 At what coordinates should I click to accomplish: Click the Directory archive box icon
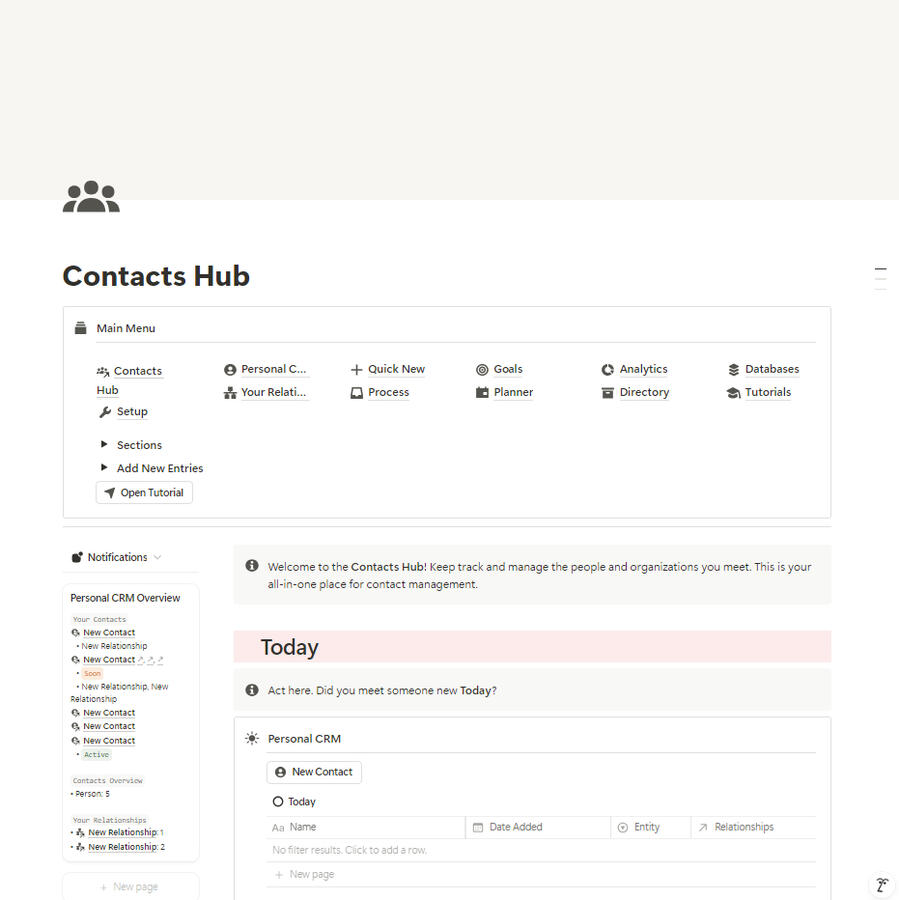pyautogui.click(x=607, y=393)
